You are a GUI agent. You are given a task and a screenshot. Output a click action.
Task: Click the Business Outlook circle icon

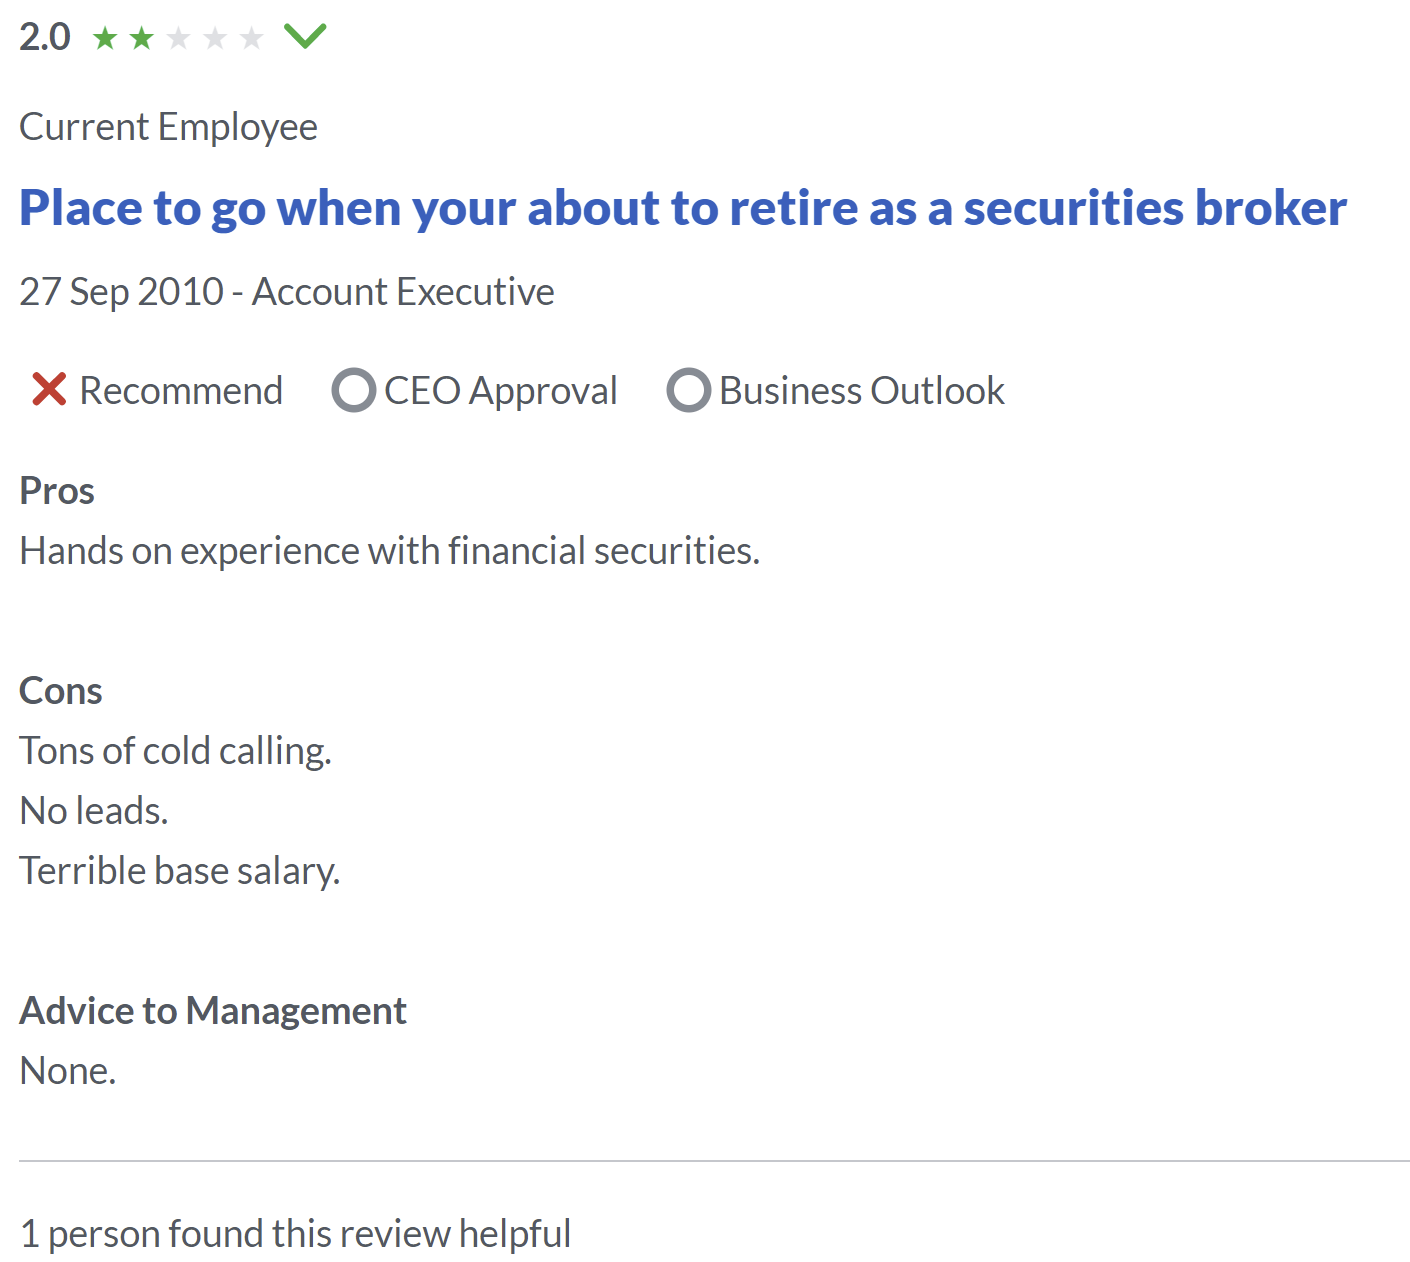pyautogui.click(x=689, y=390)
